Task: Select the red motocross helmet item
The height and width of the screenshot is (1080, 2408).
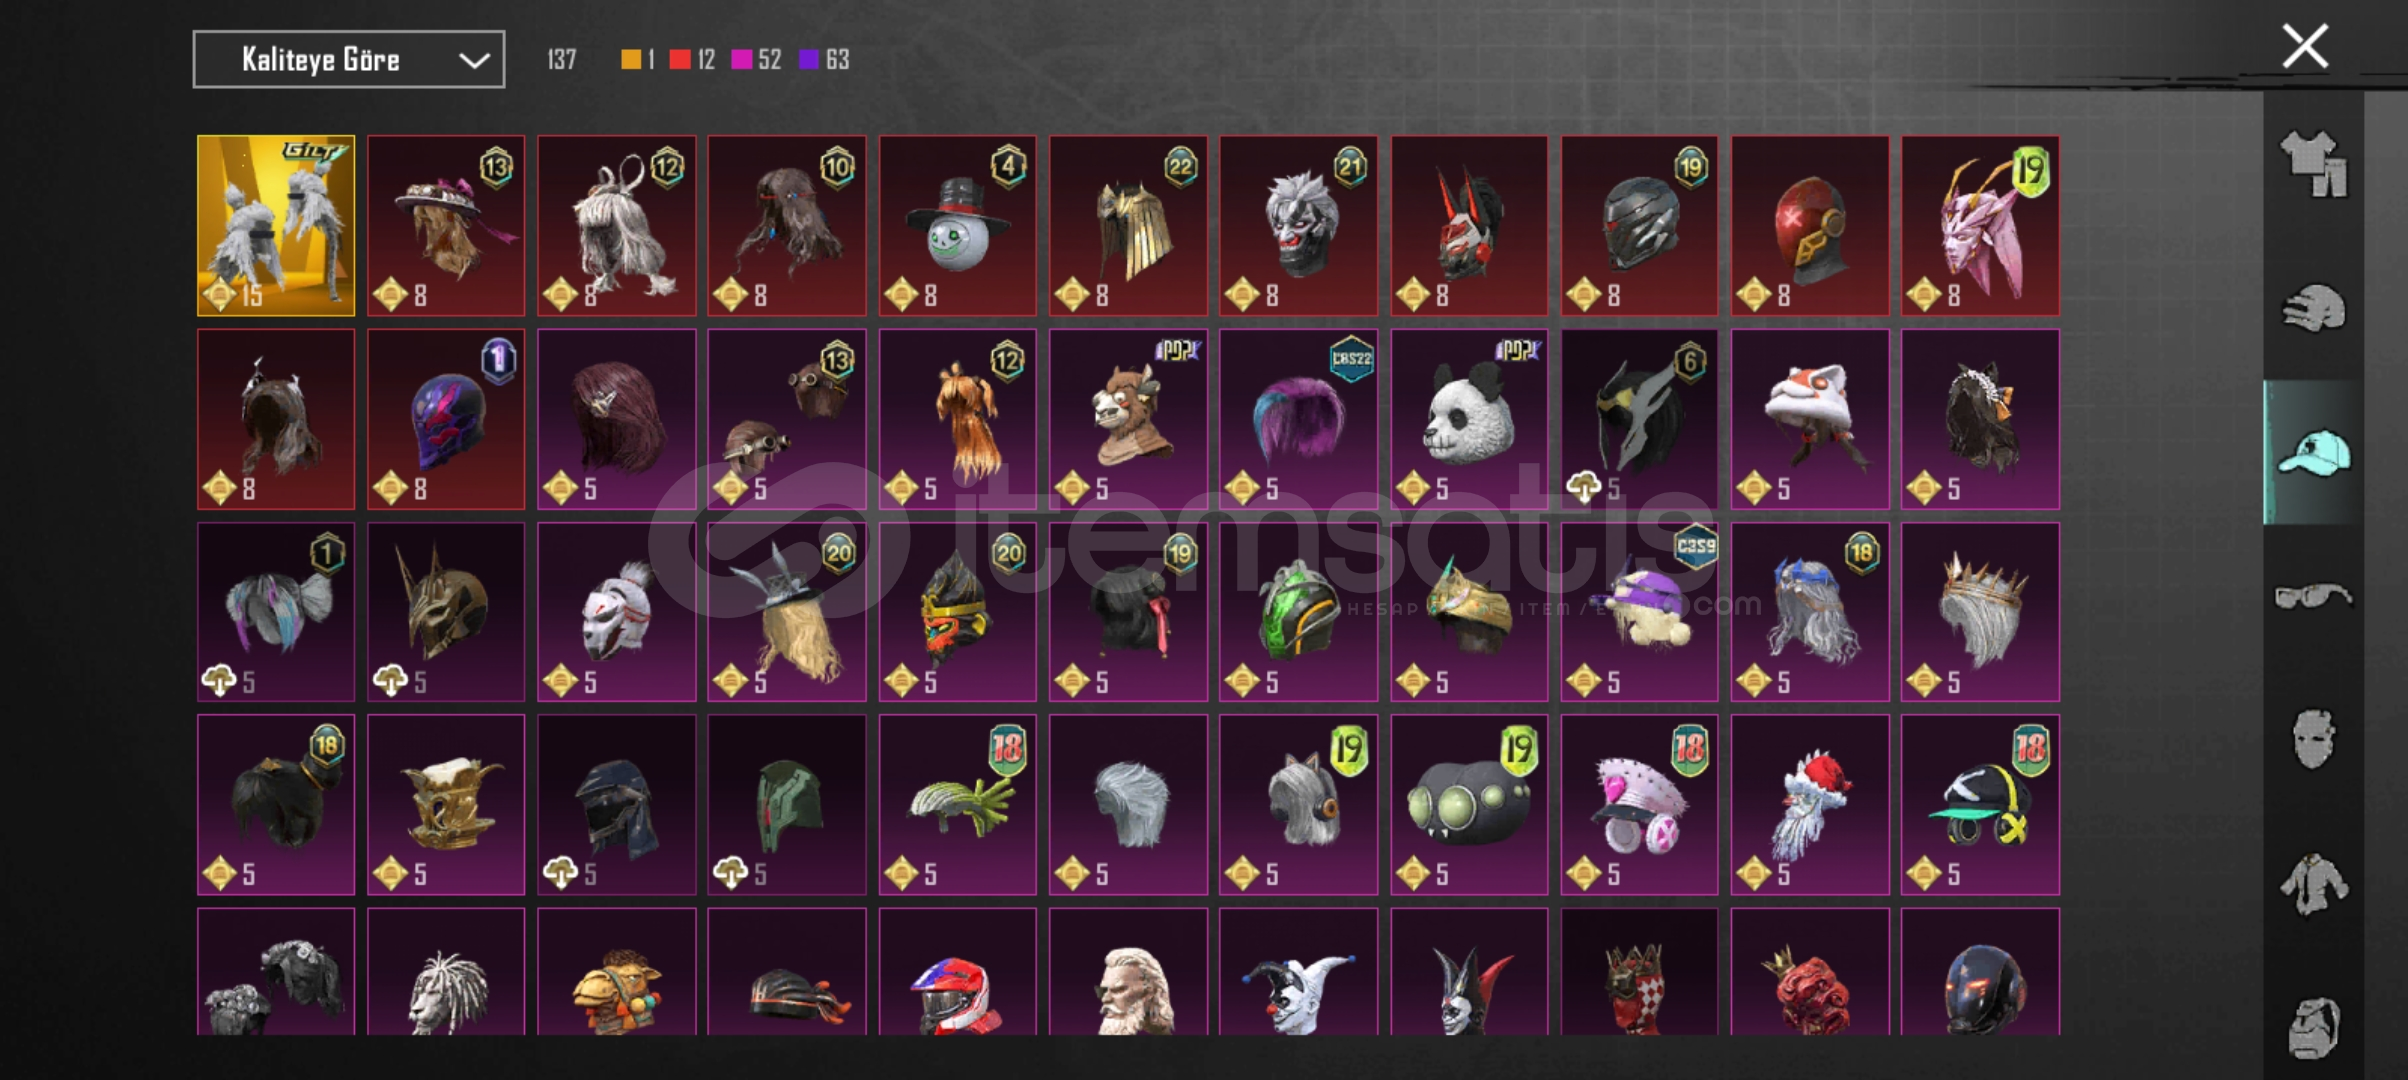Action: pos(958,972)
